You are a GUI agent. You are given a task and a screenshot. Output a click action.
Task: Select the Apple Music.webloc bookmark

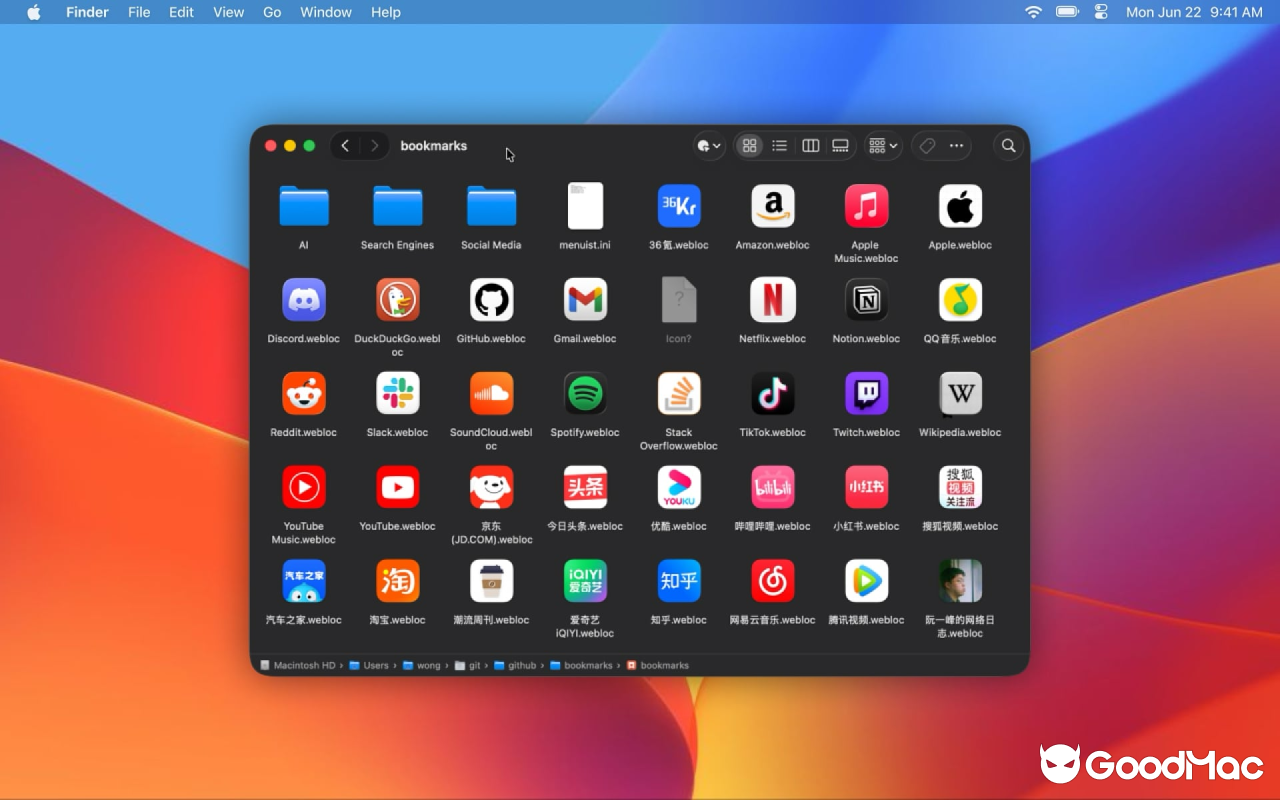(x=866, y=206)
